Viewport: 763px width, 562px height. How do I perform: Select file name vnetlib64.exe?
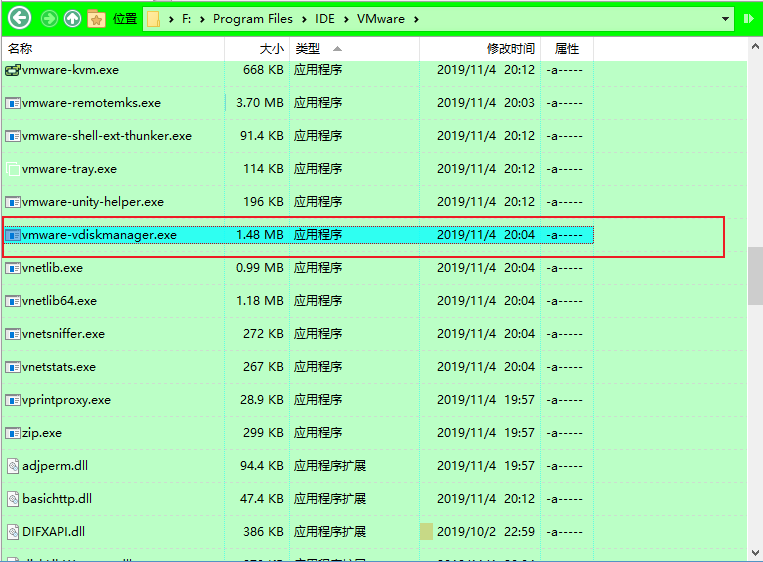59,301
